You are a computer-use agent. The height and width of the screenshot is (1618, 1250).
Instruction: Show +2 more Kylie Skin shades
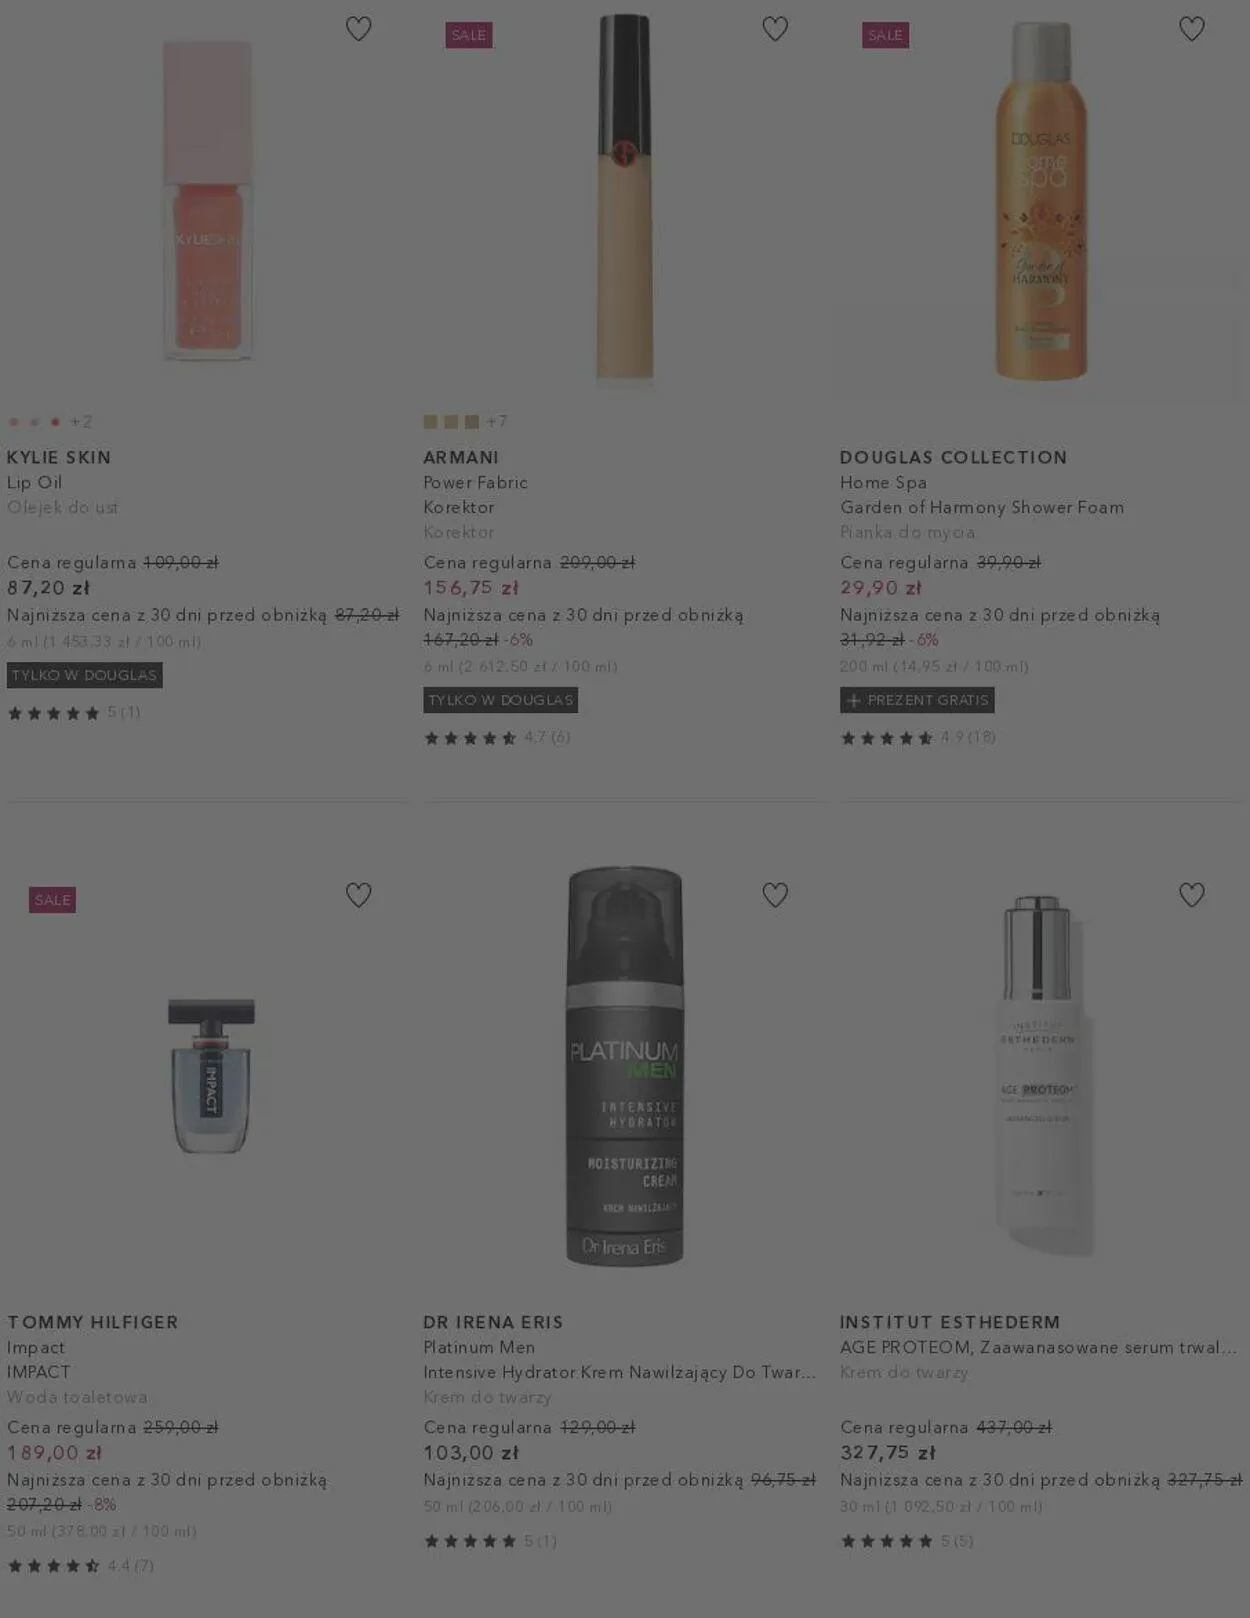point(81,422)
